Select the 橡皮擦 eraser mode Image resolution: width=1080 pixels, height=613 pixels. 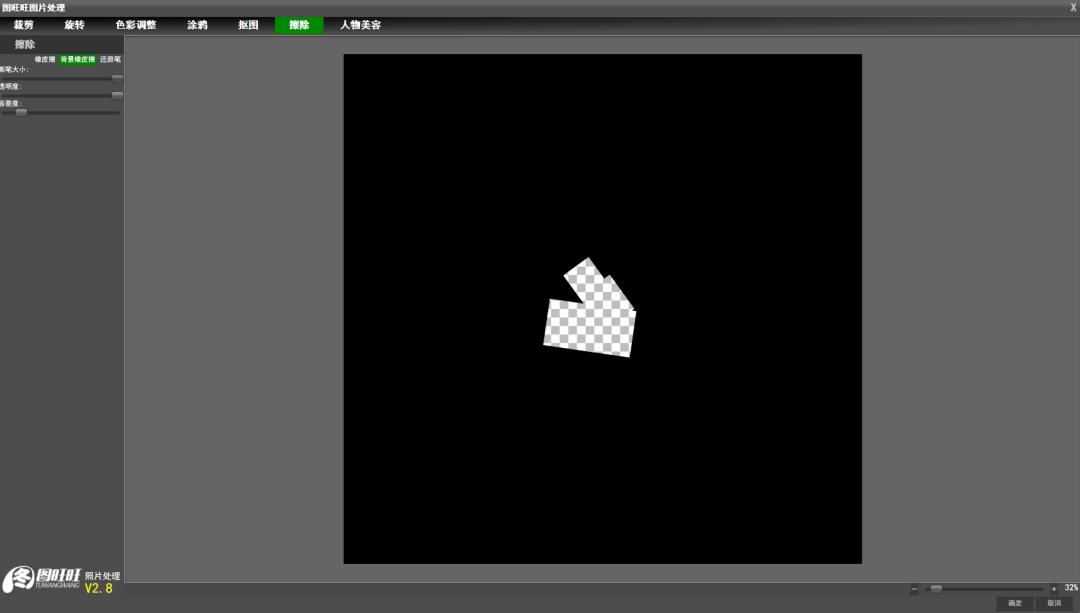[x=45, y=60]
